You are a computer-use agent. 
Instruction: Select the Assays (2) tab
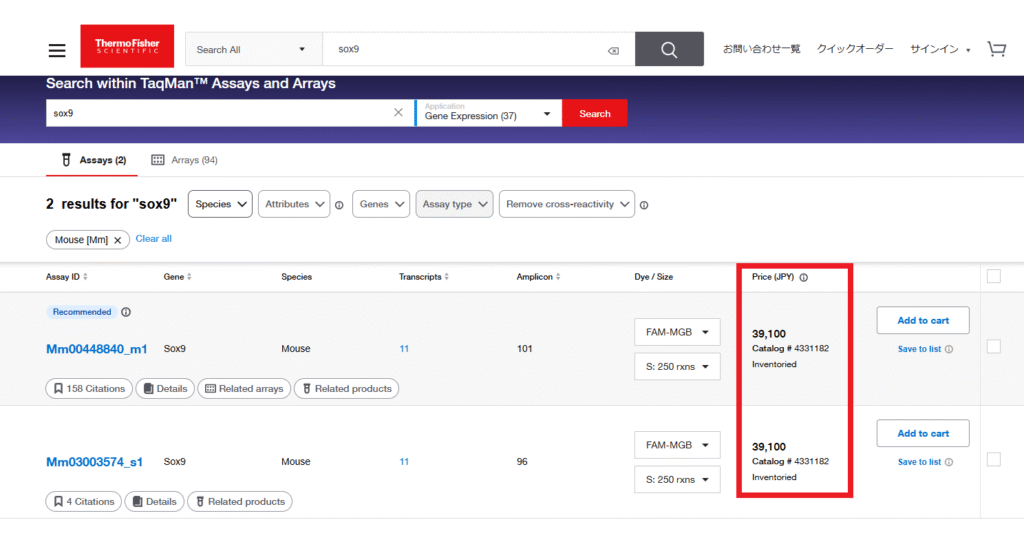tap(93, 160)
